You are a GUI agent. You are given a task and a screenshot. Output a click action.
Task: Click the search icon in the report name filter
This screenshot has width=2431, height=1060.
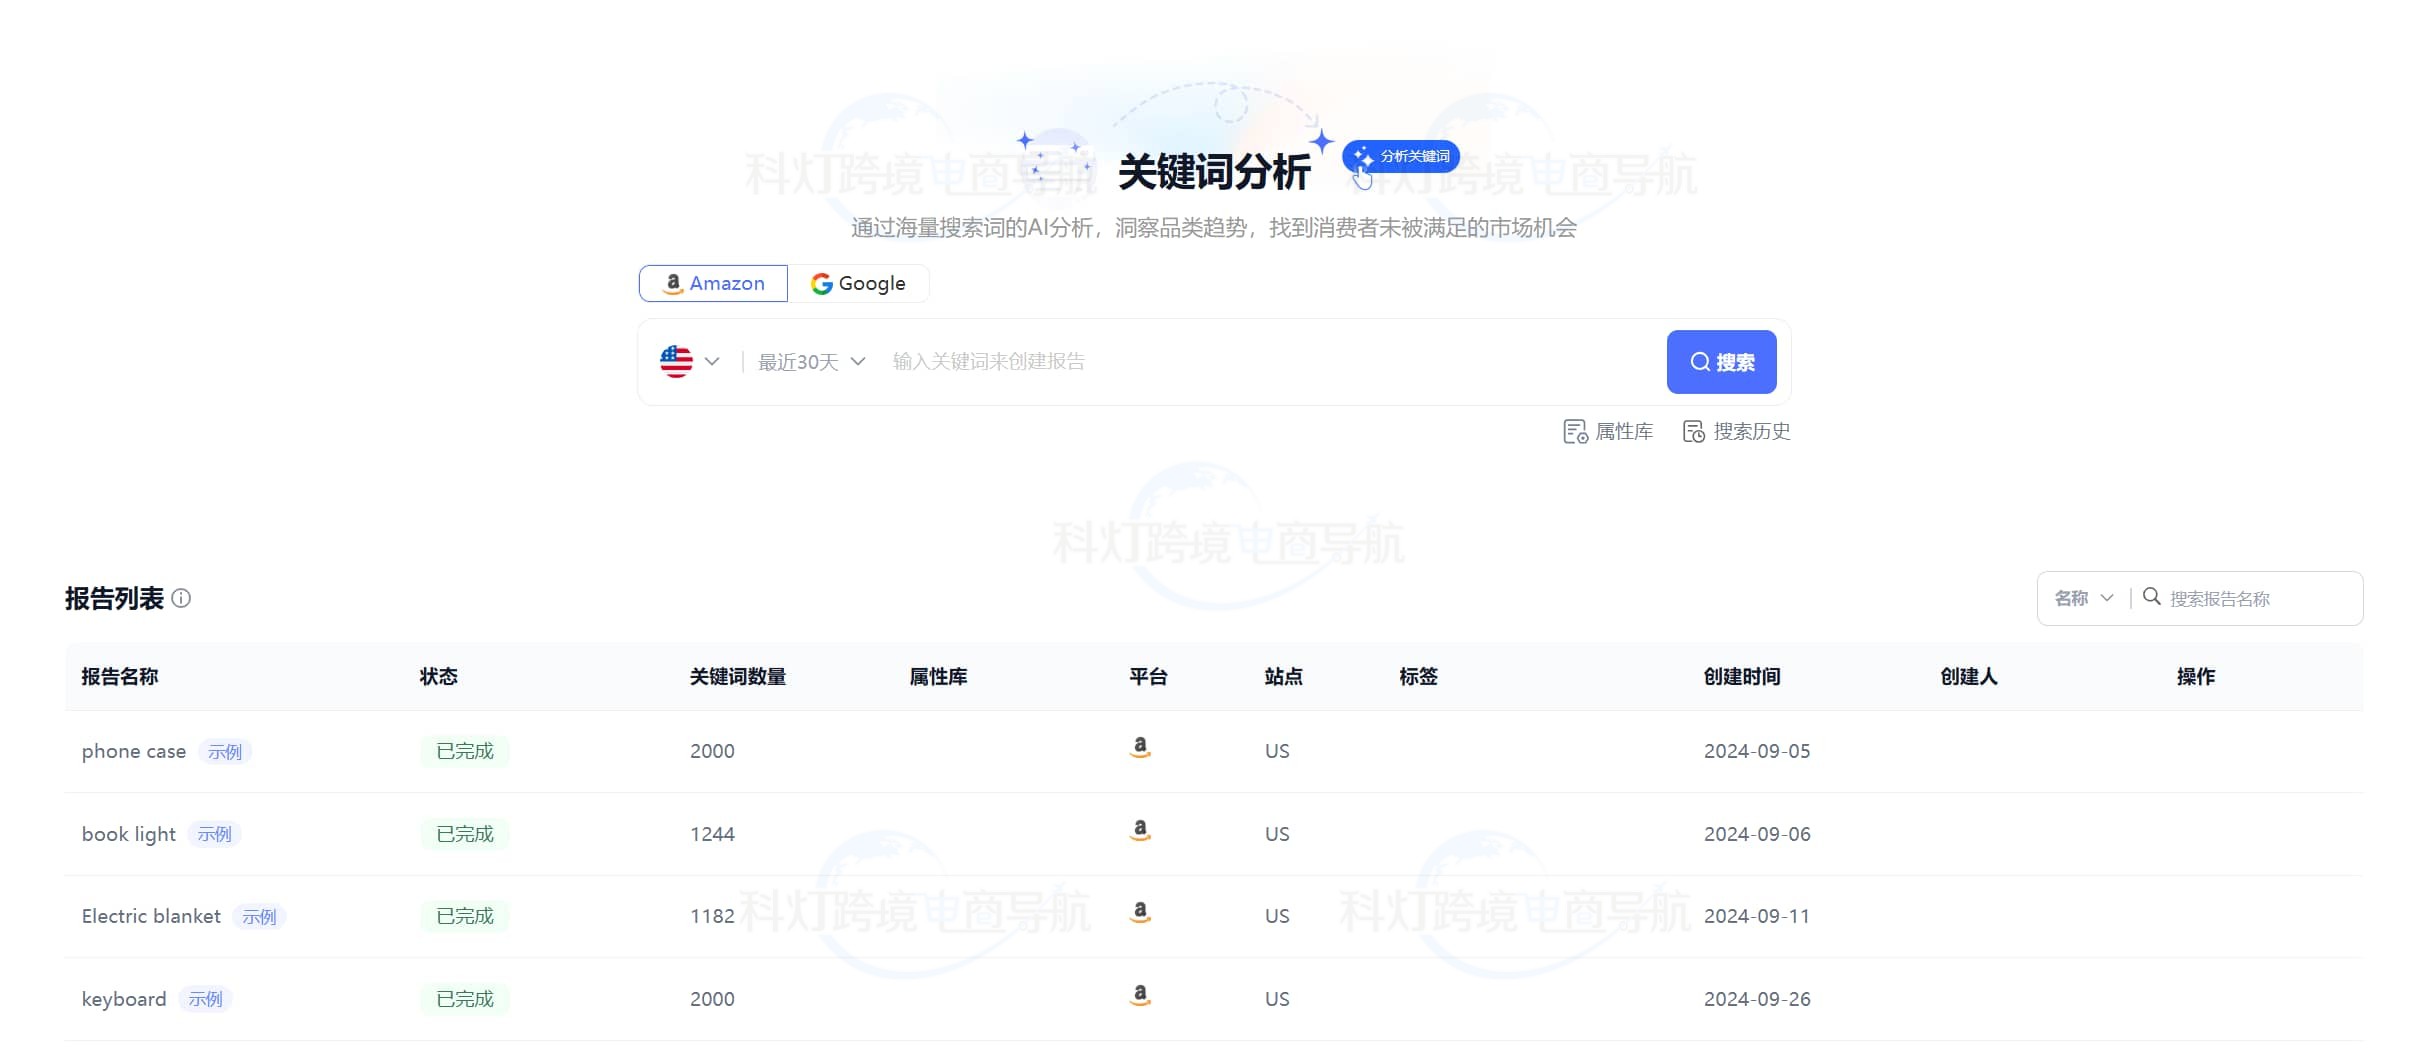tap(2154, 598)
